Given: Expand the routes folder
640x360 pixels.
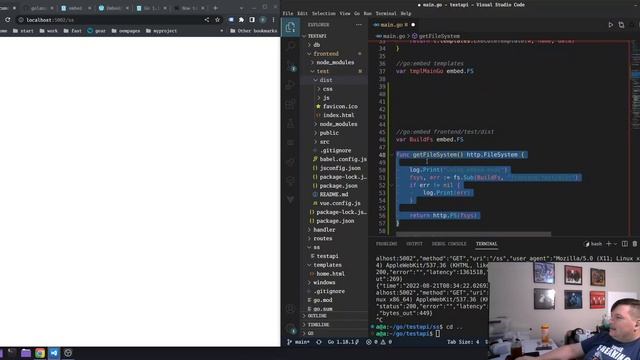Looking at the screenshot, I should [322, 238].
